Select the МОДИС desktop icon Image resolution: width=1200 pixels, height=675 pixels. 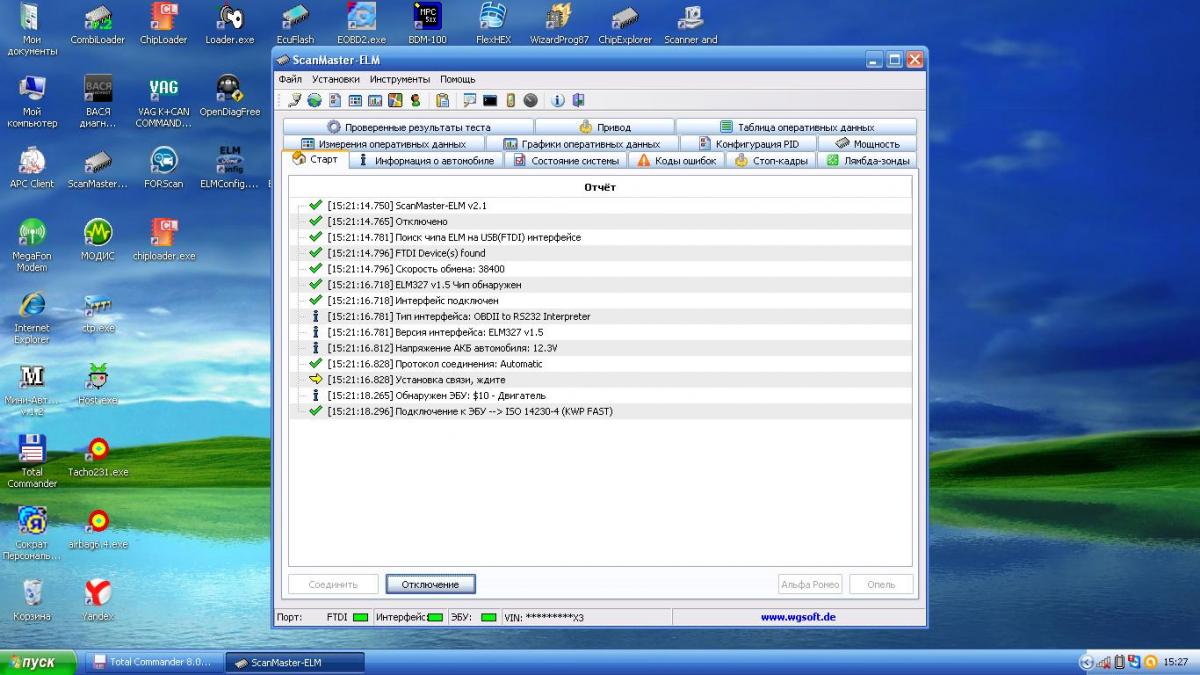pos(98,241)
